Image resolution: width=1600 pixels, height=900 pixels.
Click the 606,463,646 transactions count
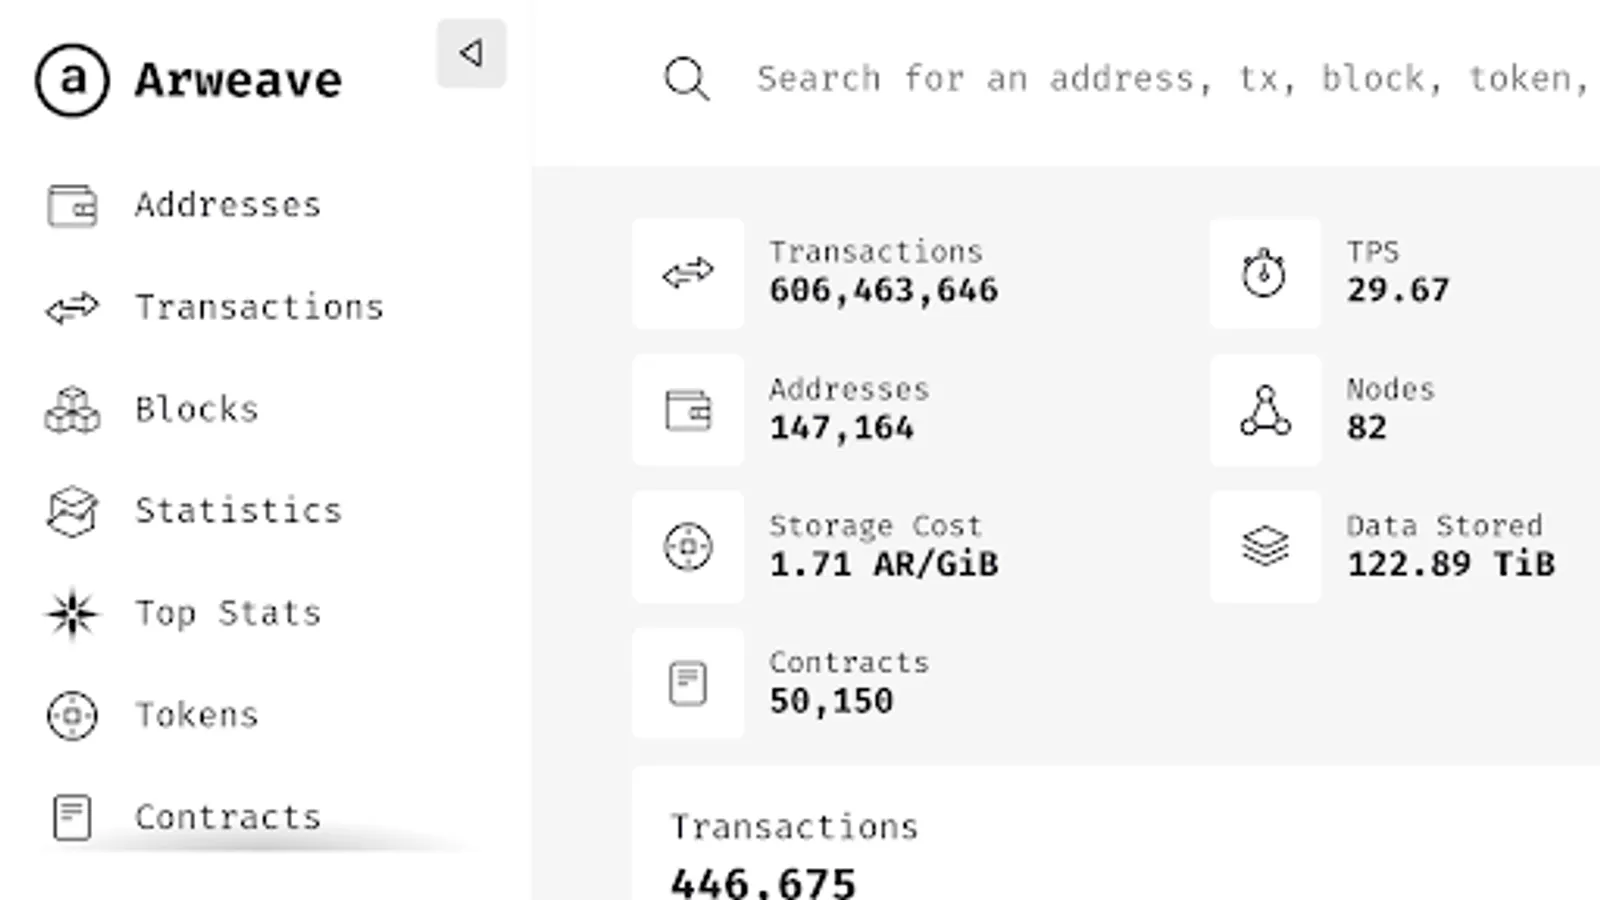pyautogui.click(x=883, y=291)
